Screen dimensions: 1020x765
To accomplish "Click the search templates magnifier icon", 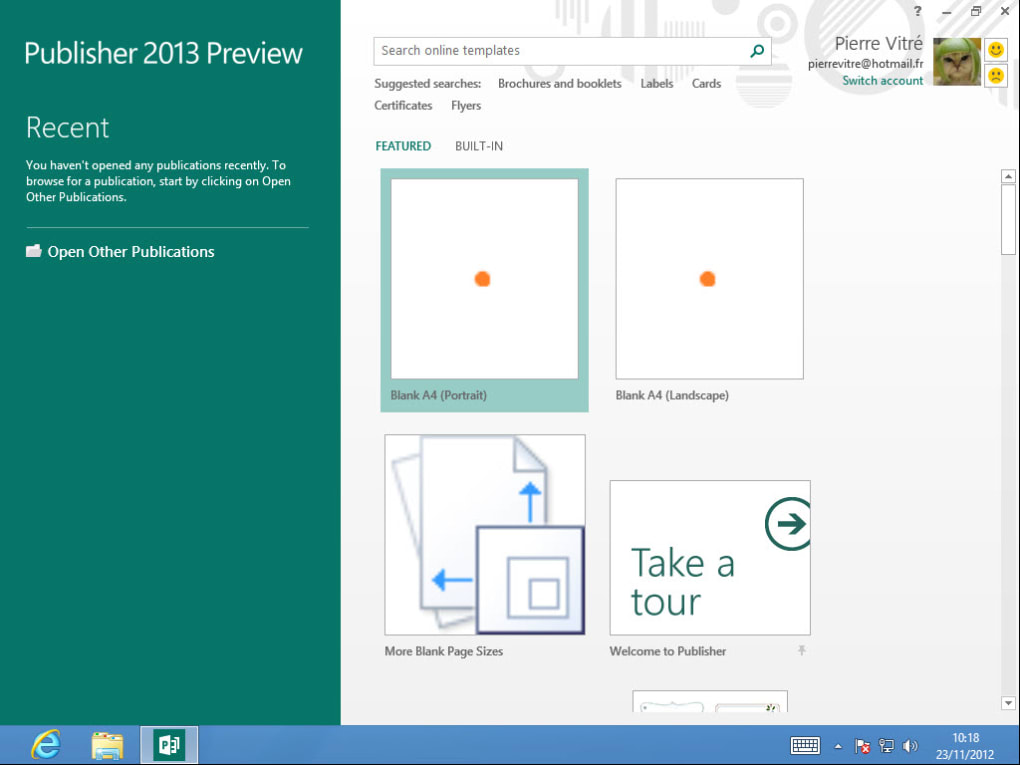I will click(757, 50).
